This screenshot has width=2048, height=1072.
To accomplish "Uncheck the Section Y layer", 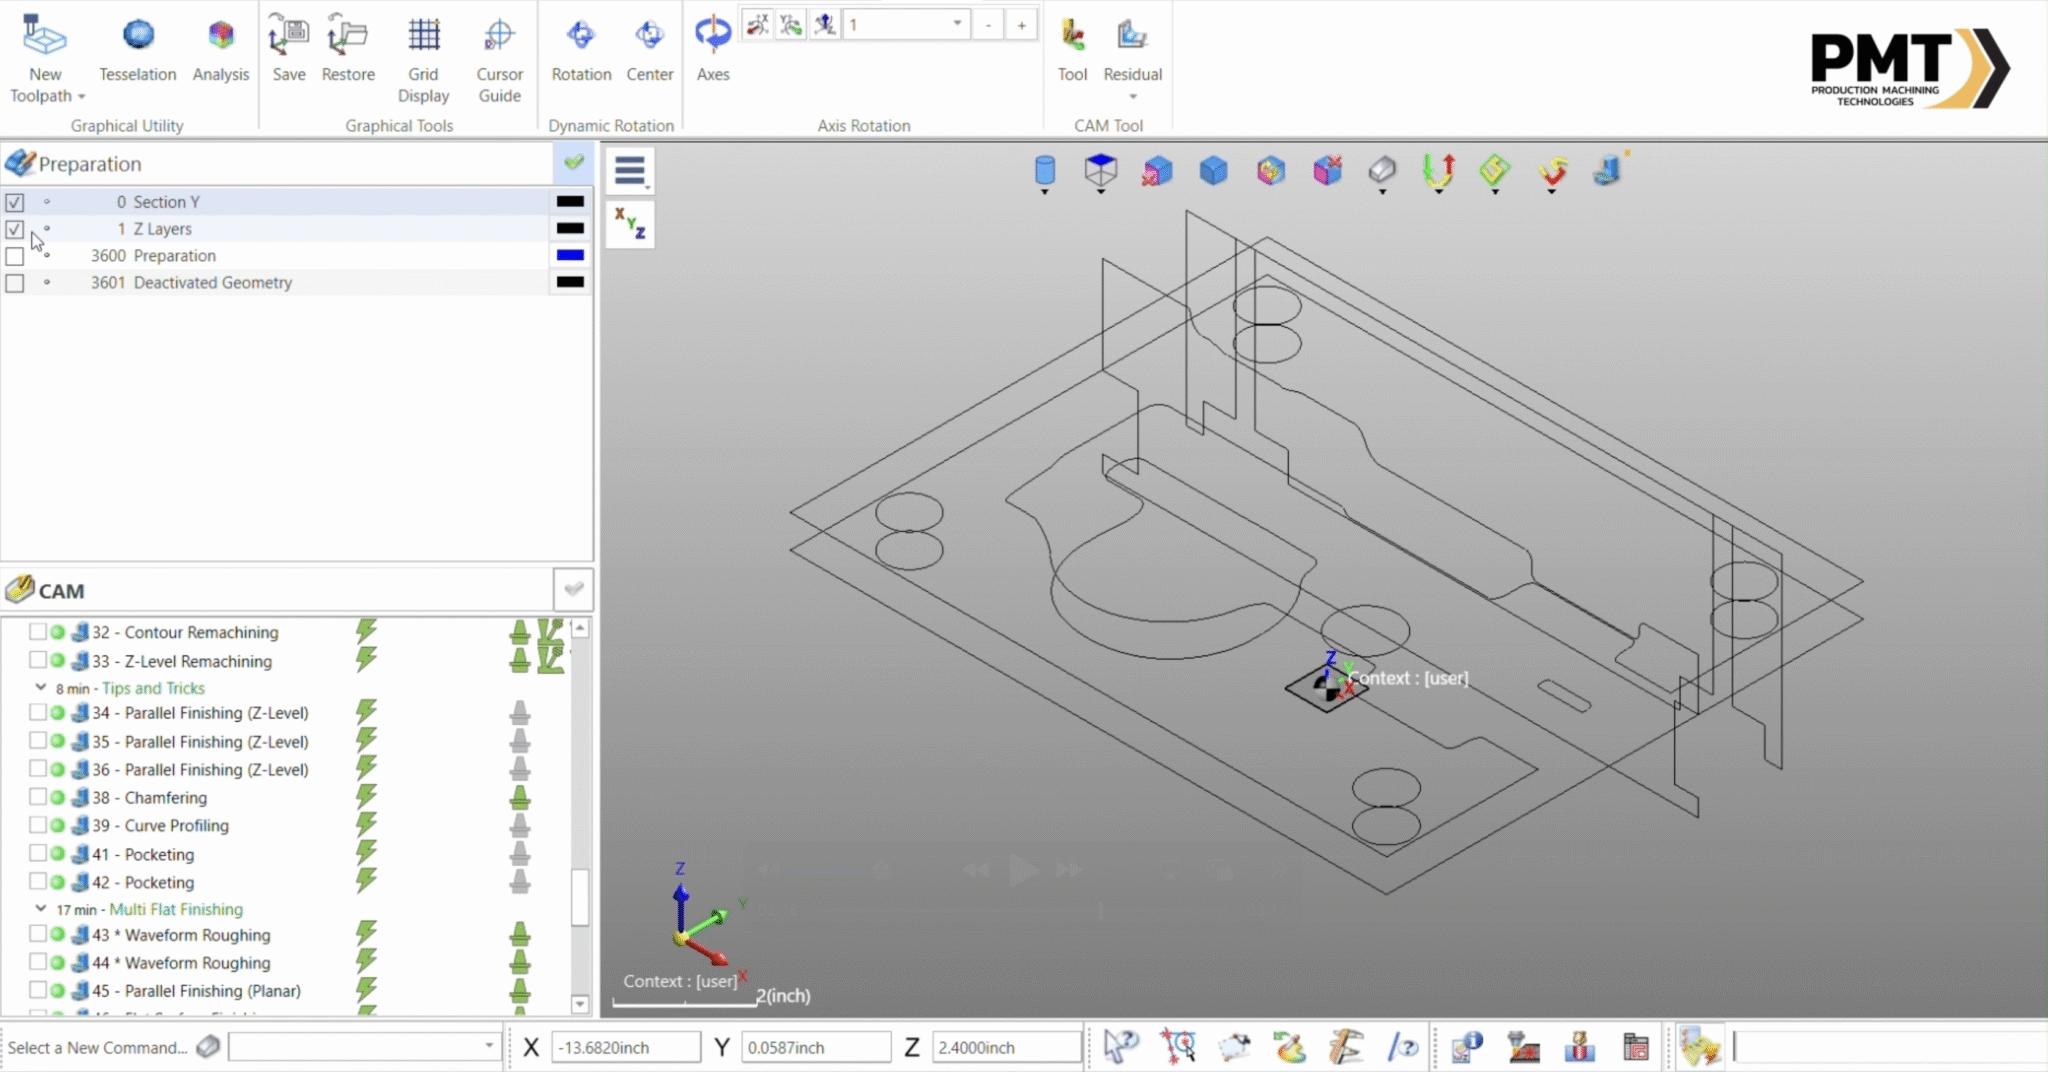I will (15, 202).
